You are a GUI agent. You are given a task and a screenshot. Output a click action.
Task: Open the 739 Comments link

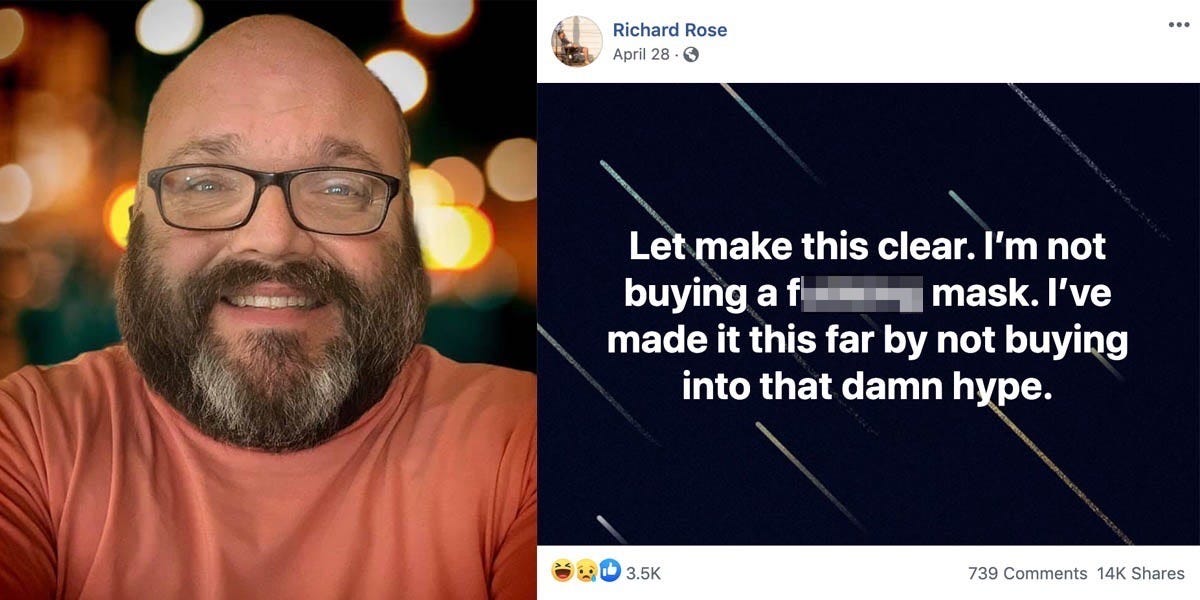tap(1027, 574)
